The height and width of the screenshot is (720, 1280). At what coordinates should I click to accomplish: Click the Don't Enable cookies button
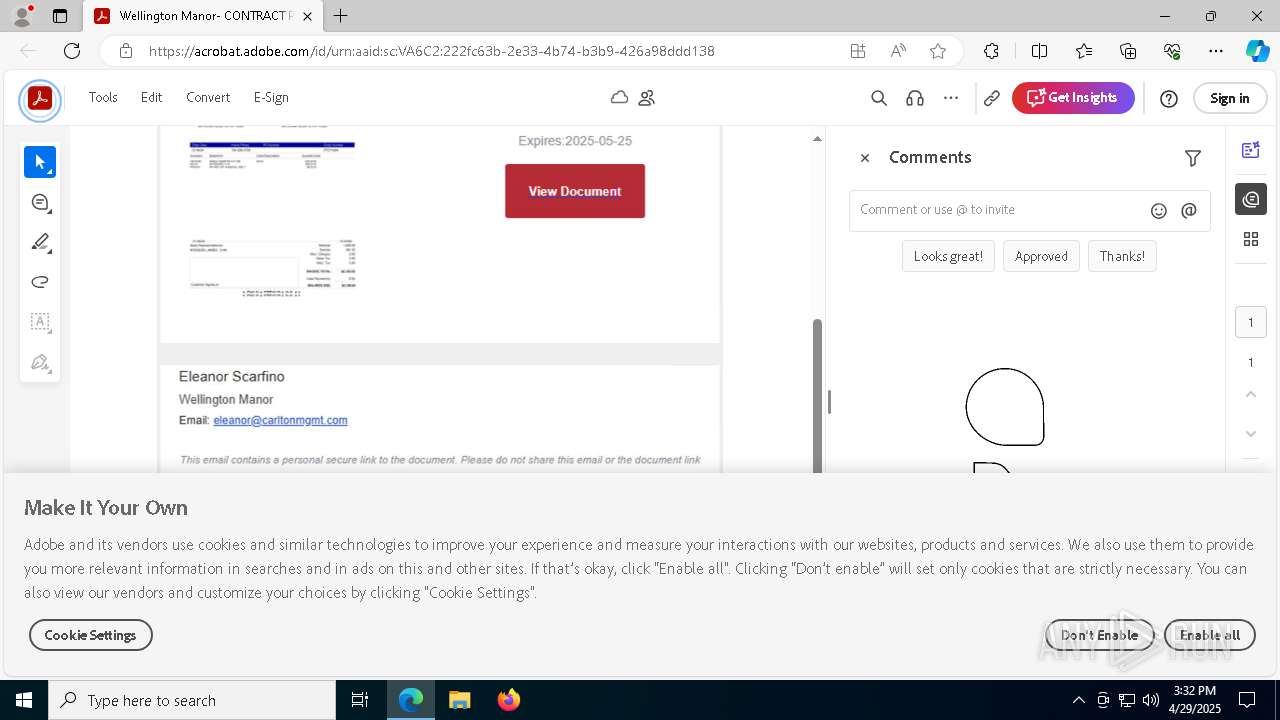(1099, 635)
